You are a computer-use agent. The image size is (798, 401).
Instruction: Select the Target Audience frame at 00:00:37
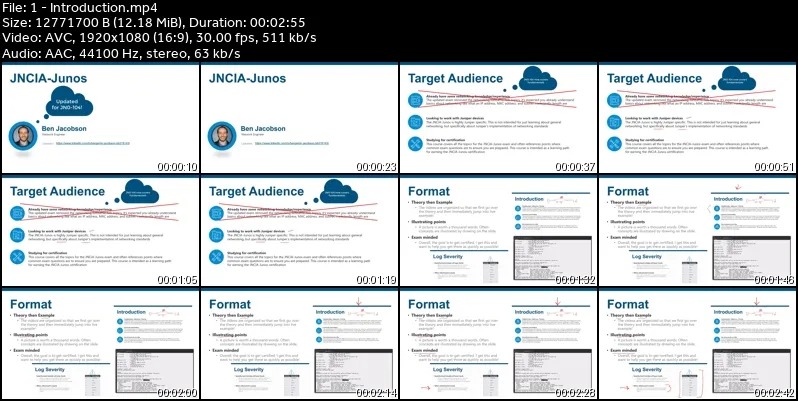[498, 118]
